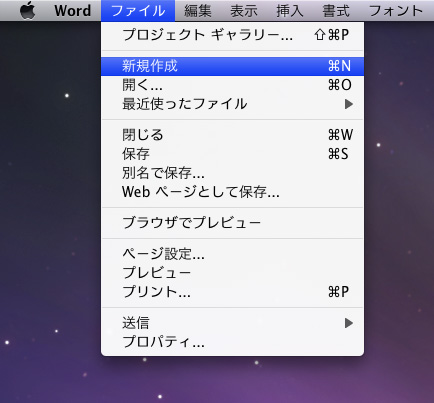Open the 挿入 menu

[290, 10]
